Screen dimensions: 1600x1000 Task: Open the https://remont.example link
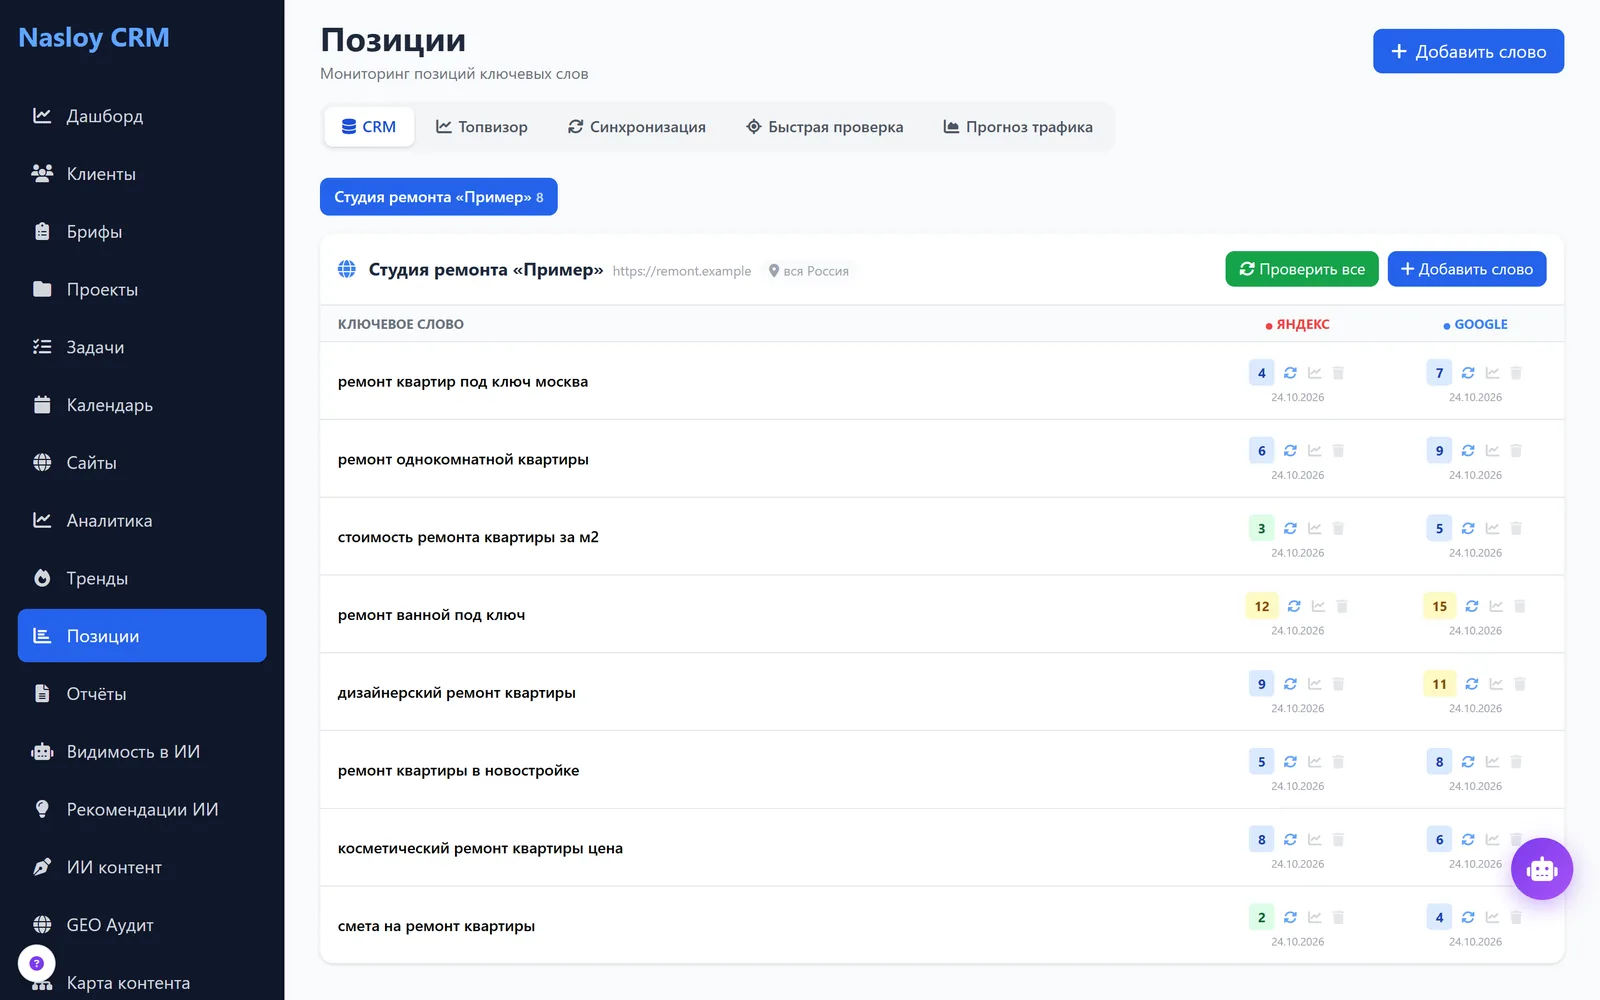pos(682,271)
